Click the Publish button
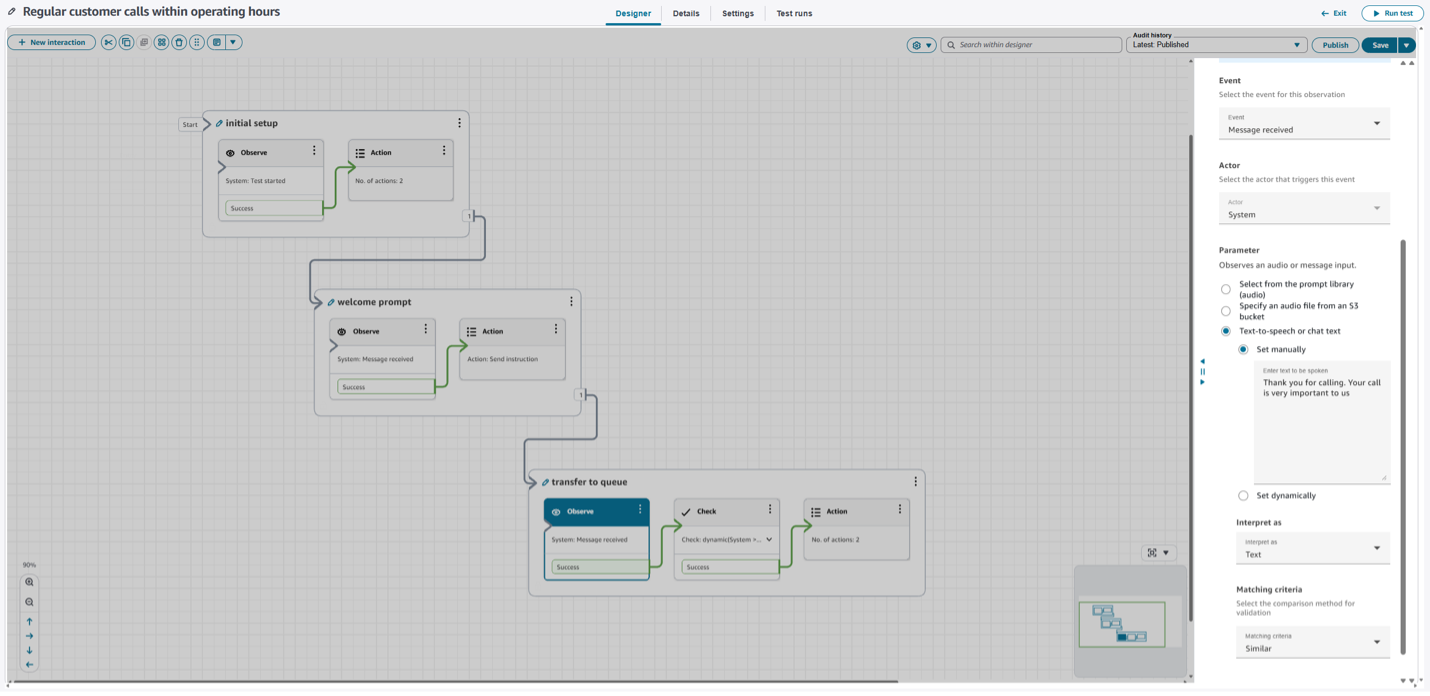 click(1335, 45)
